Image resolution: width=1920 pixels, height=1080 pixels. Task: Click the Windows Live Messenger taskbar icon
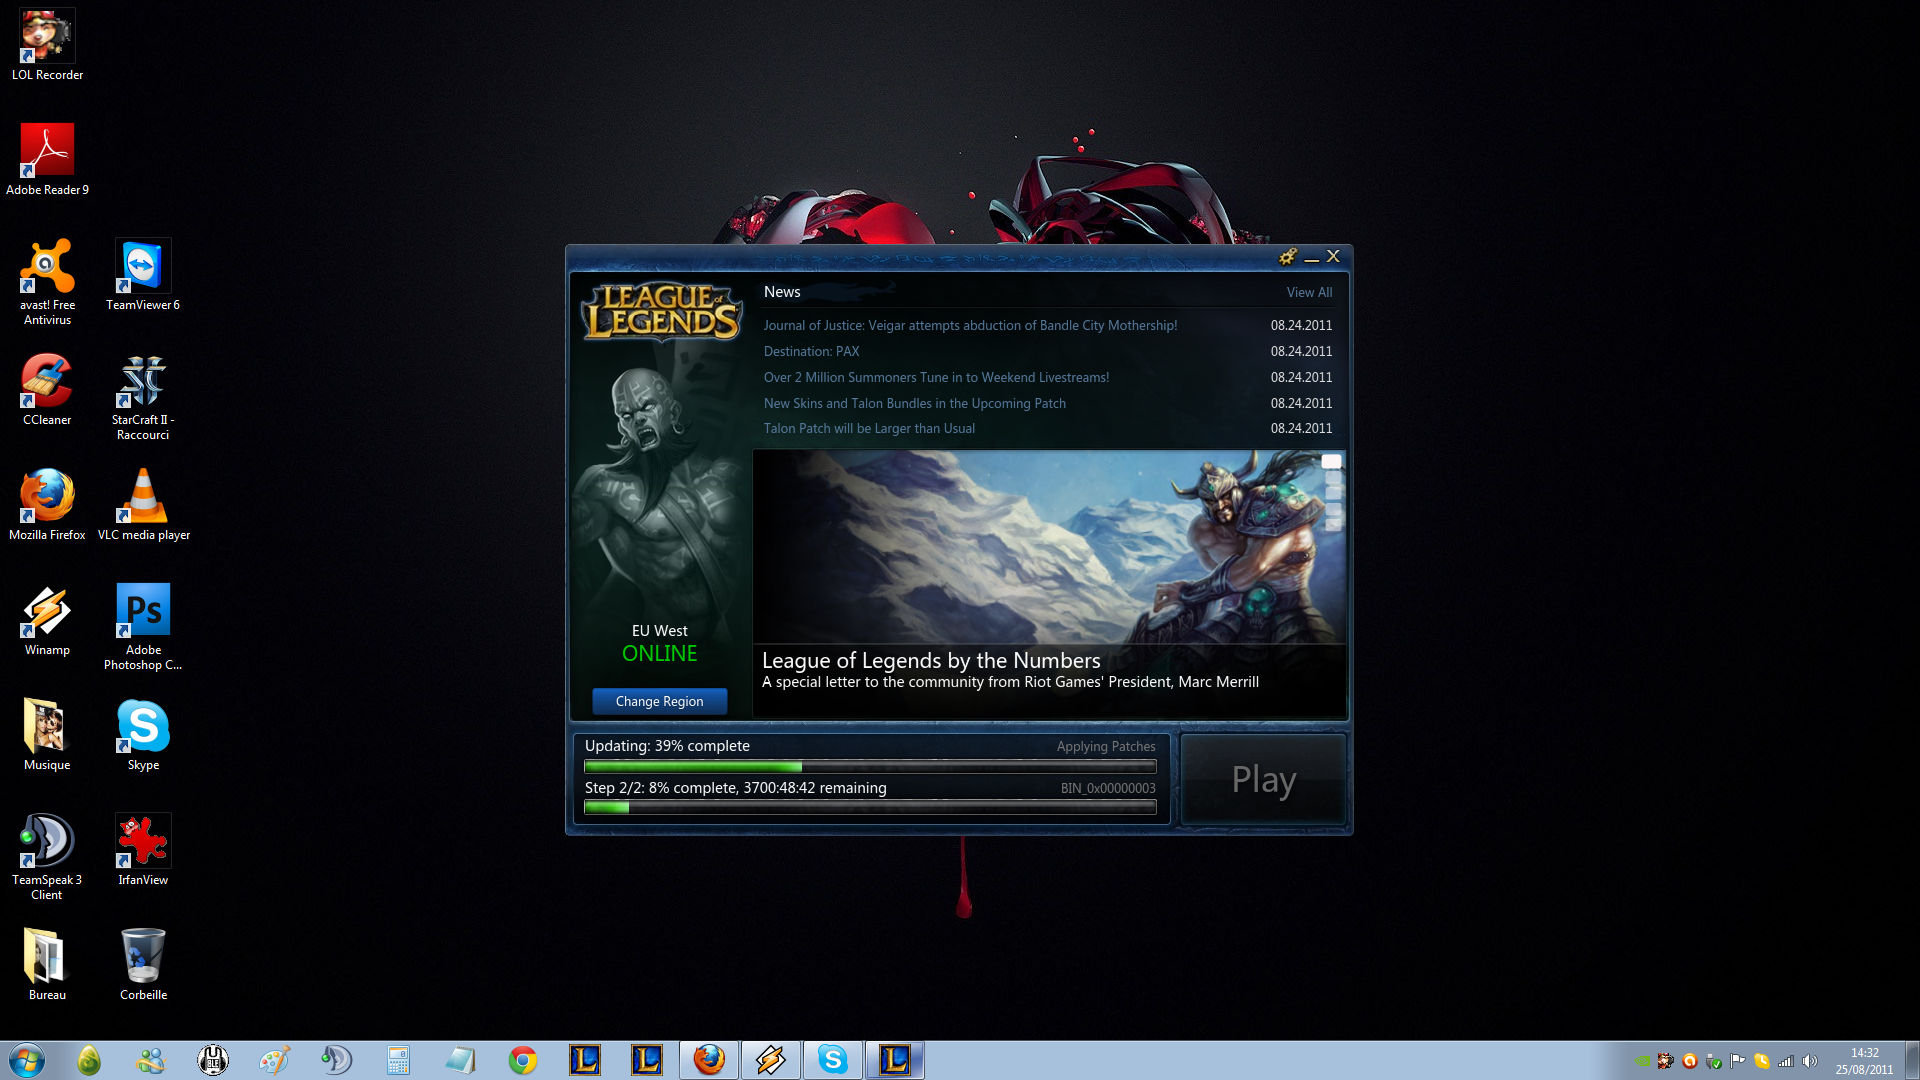point(151,1060)
